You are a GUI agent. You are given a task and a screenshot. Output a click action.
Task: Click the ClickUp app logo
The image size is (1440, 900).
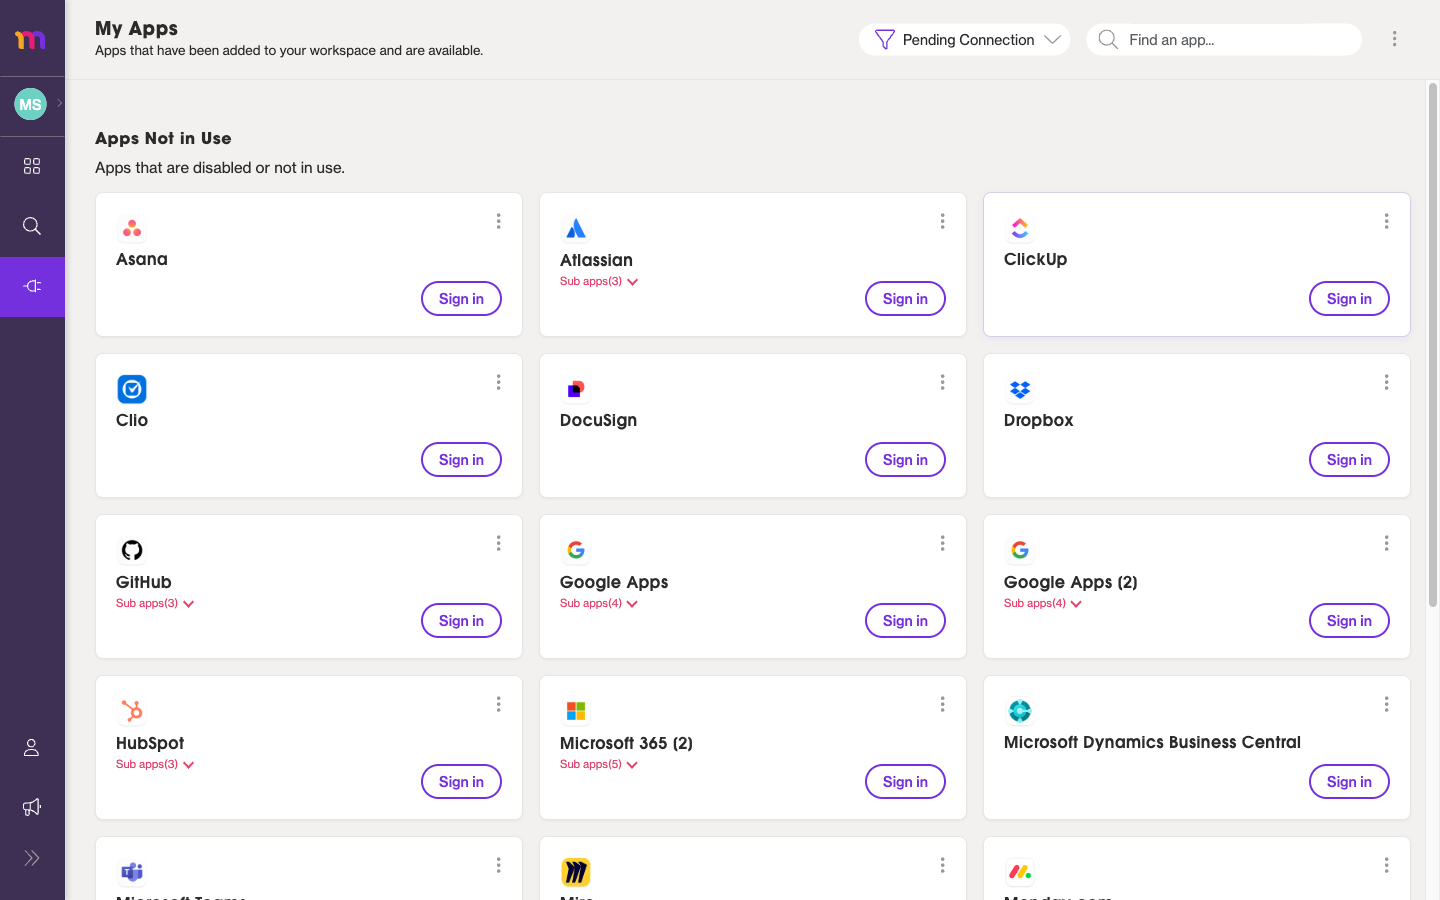point(1020,229)
